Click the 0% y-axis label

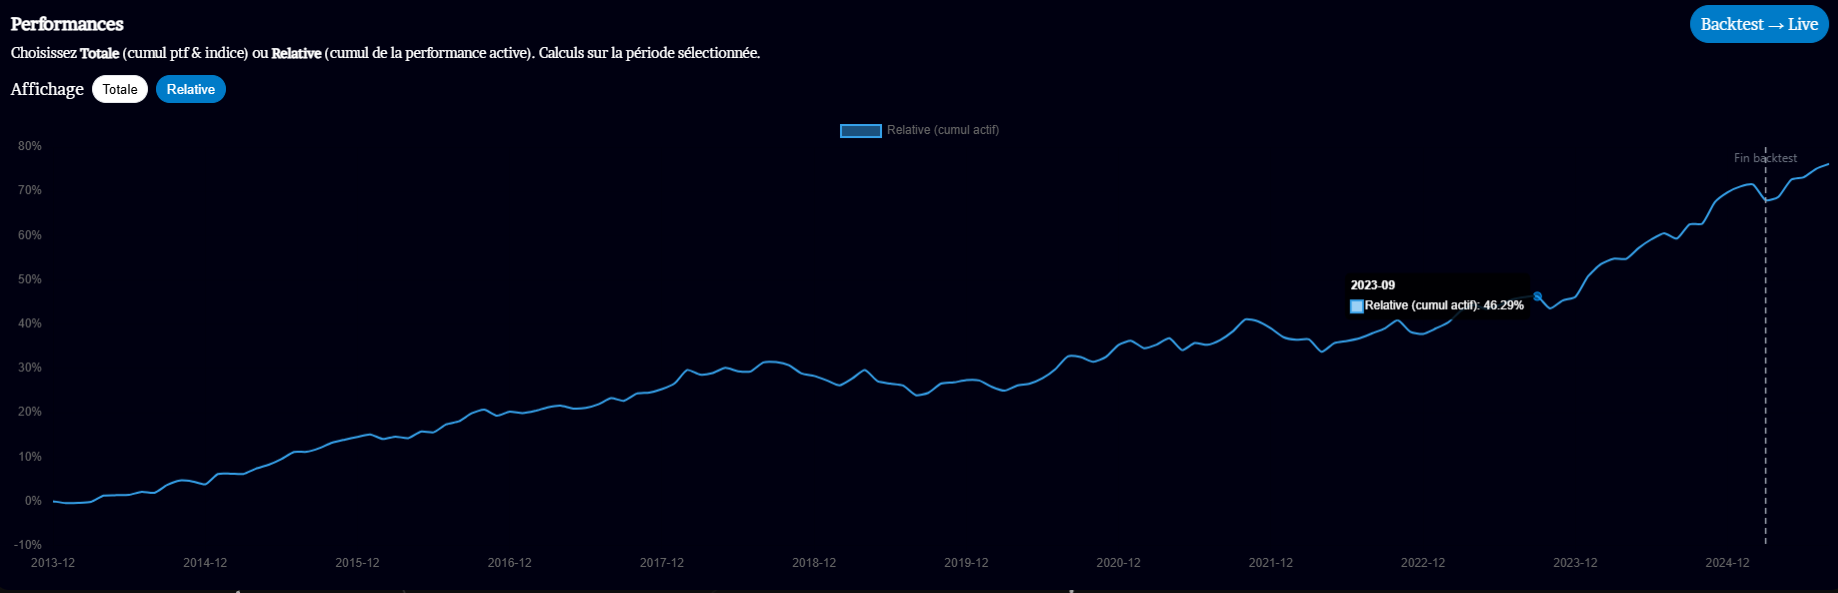33,501
